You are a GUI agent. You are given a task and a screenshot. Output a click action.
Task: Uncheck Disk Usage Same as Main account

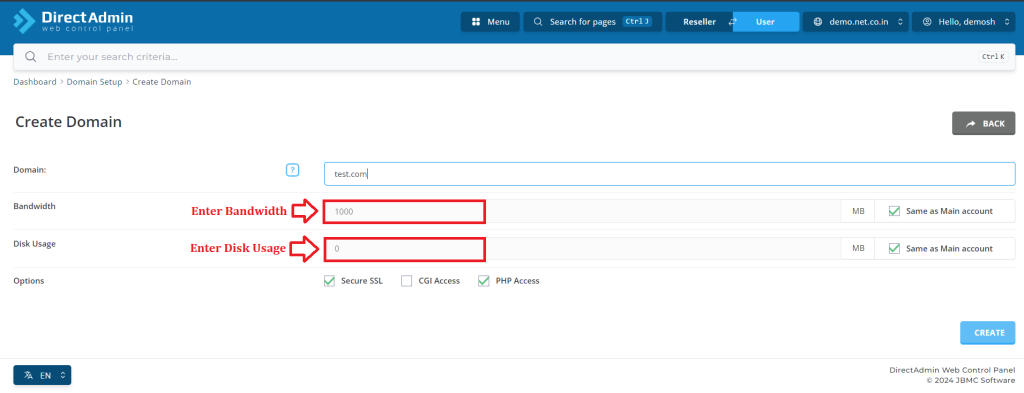pos(894,248)
